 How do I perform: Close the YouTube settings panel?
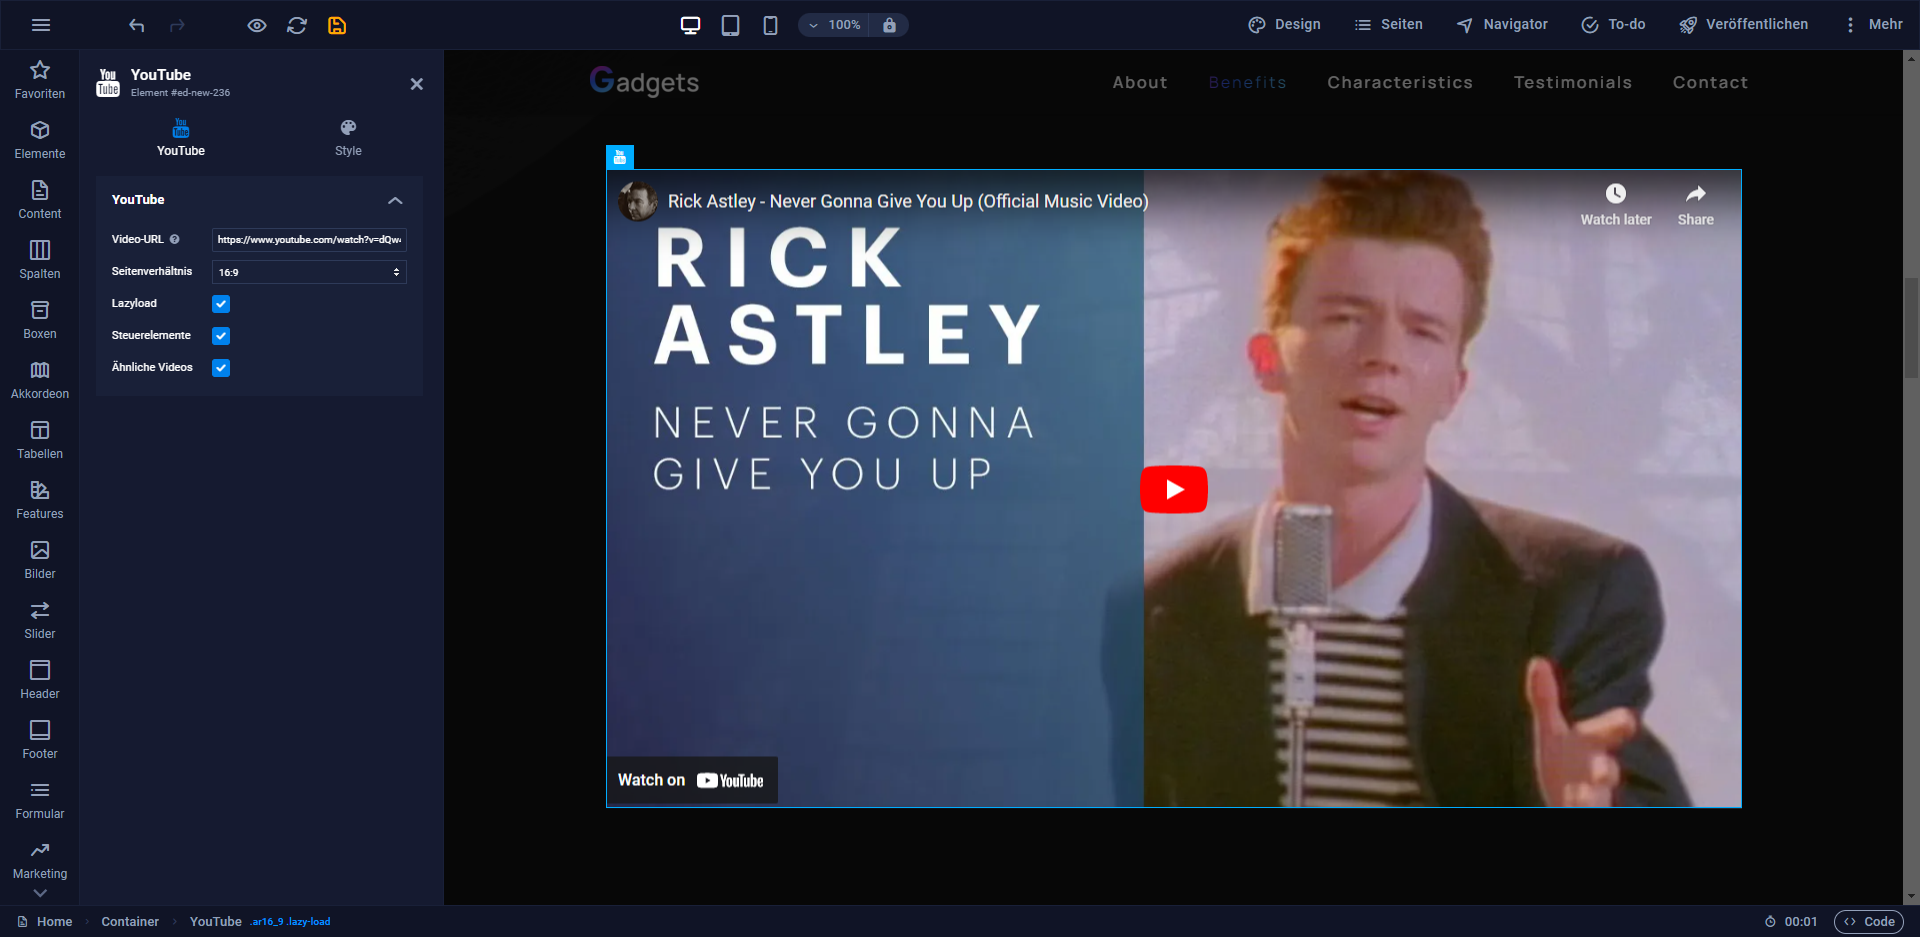[417, 84]
